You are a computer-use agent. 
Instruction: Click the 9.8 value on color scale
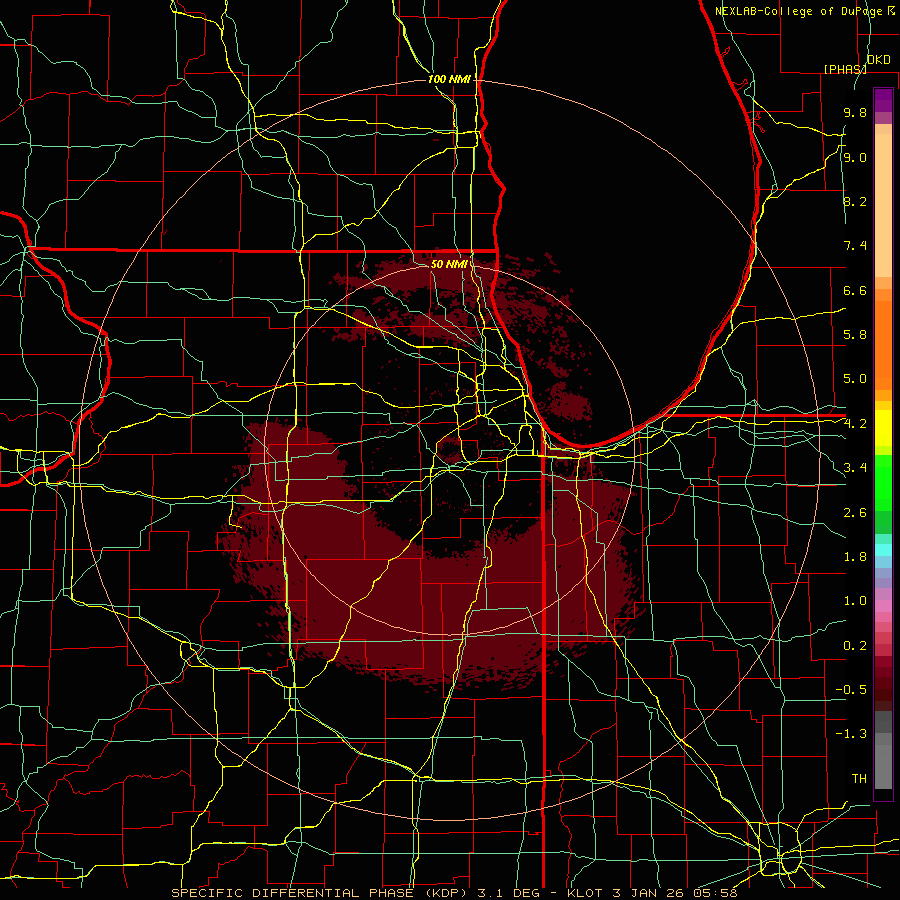[x=855, y=112]
